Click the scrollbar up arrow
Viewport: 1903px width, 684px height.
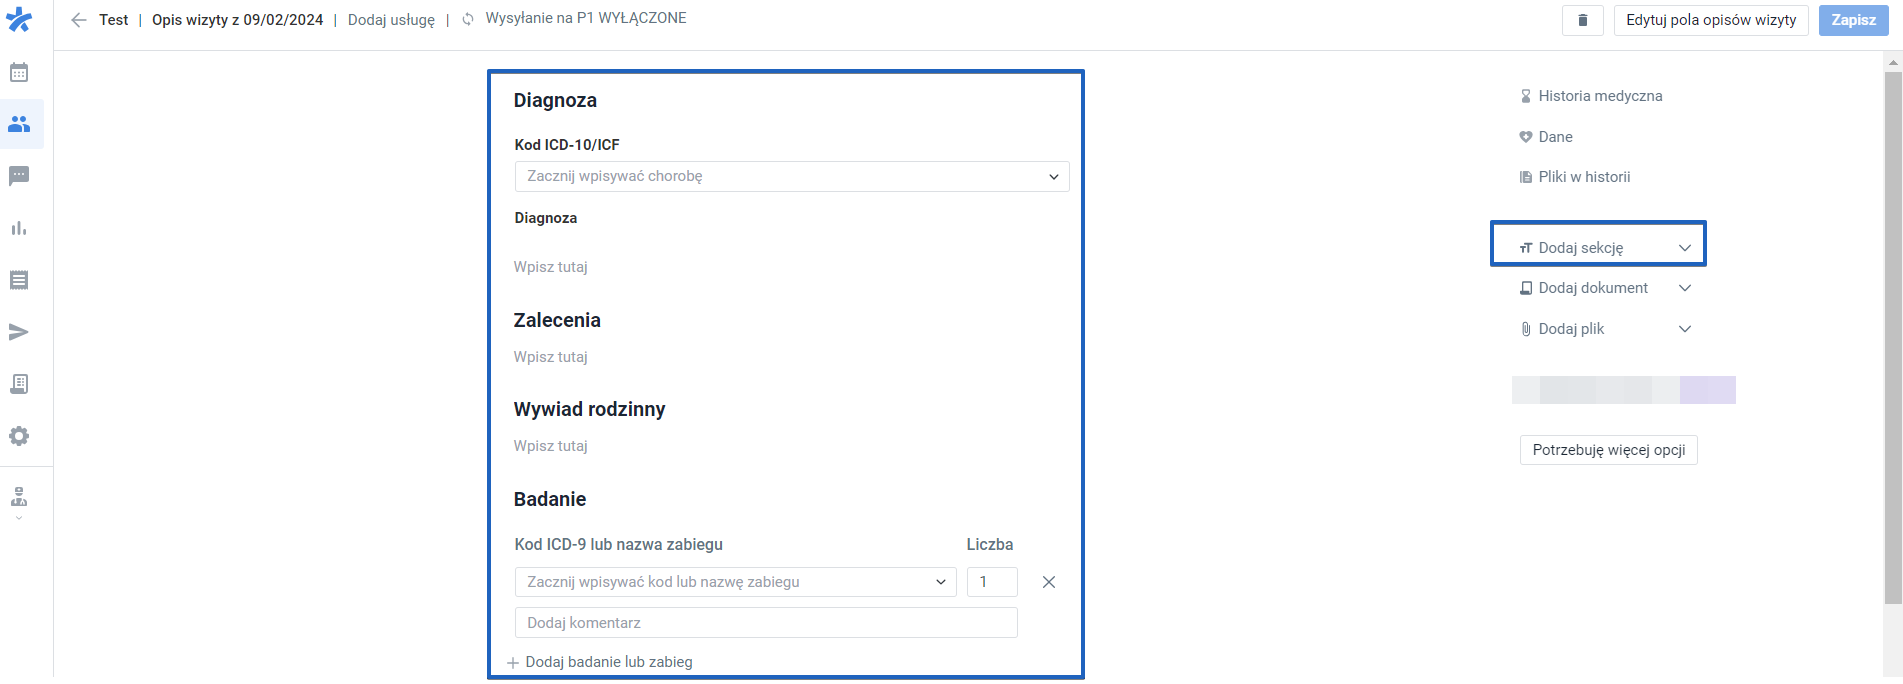pos(1893,62)
